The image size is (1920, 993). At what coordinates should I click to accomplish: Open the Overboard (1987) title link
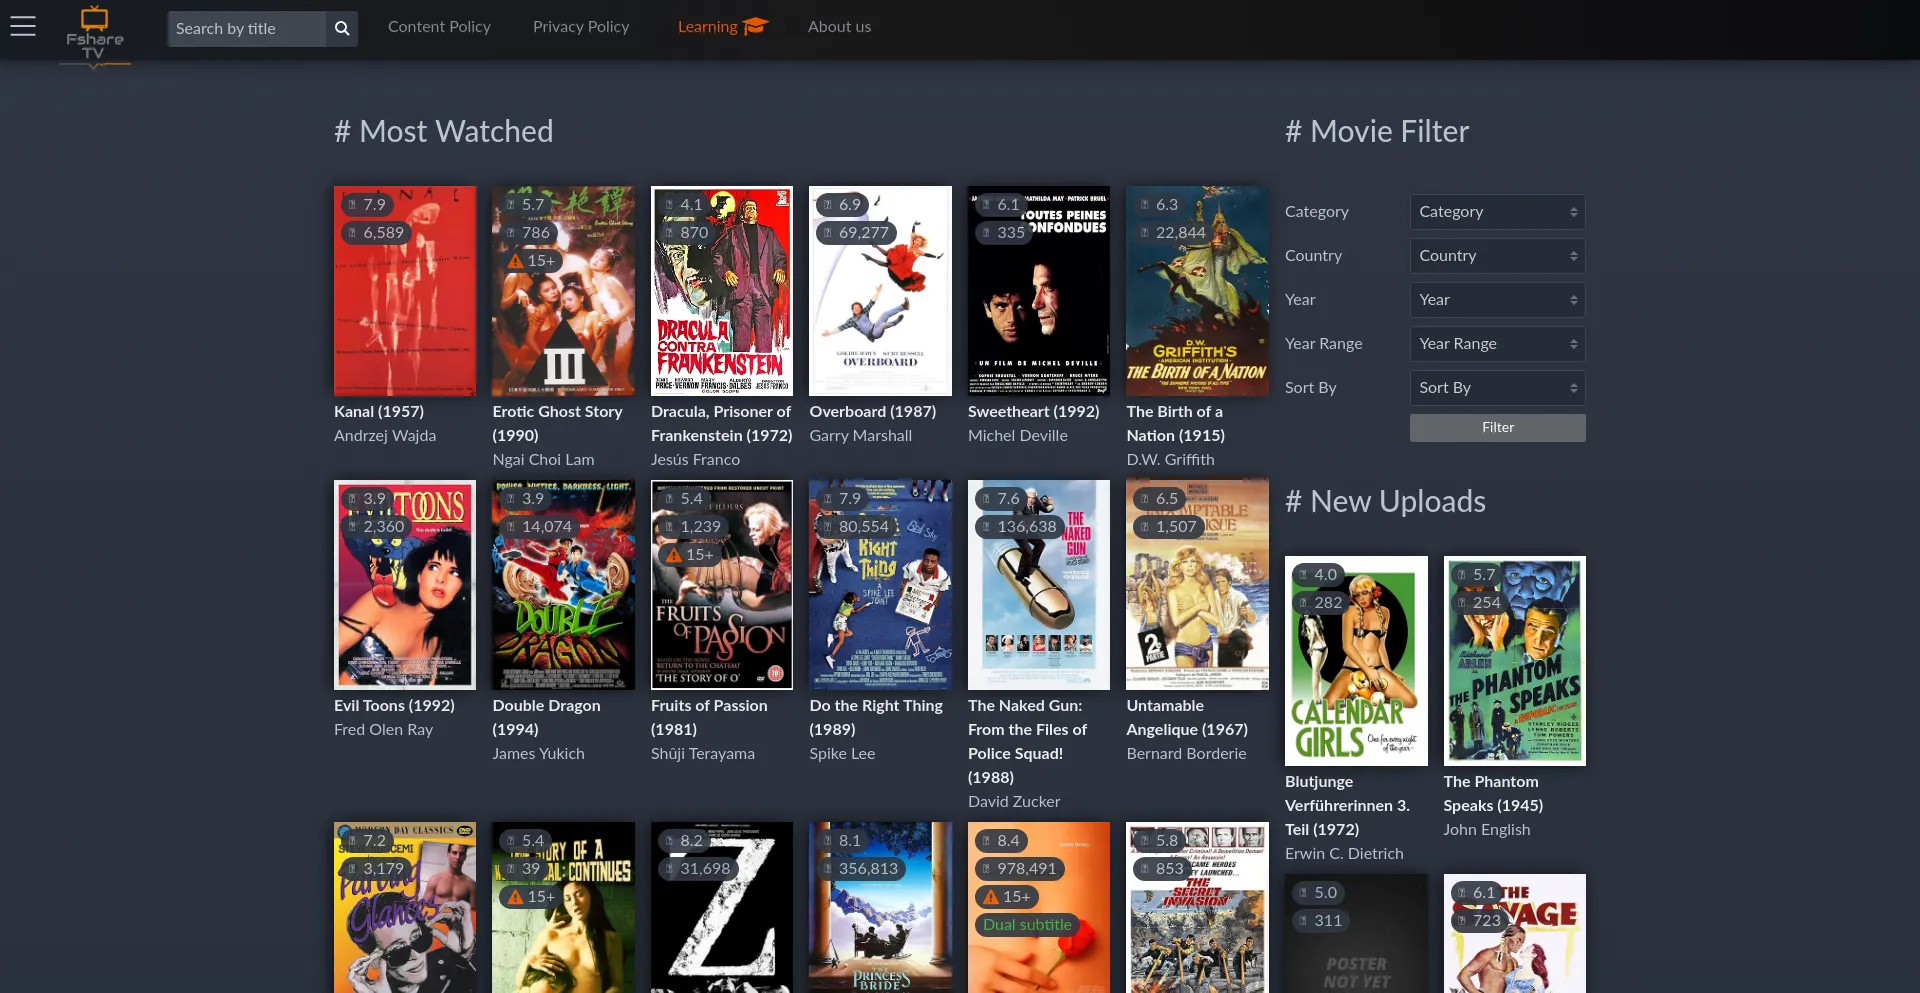point(872,412)
